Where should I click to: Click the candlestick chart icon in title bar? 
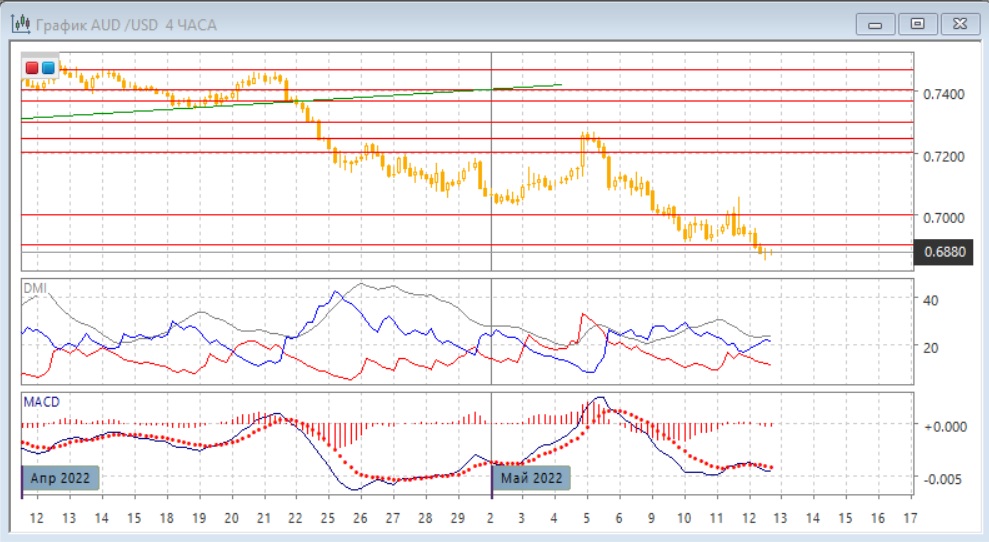point(19,23)
